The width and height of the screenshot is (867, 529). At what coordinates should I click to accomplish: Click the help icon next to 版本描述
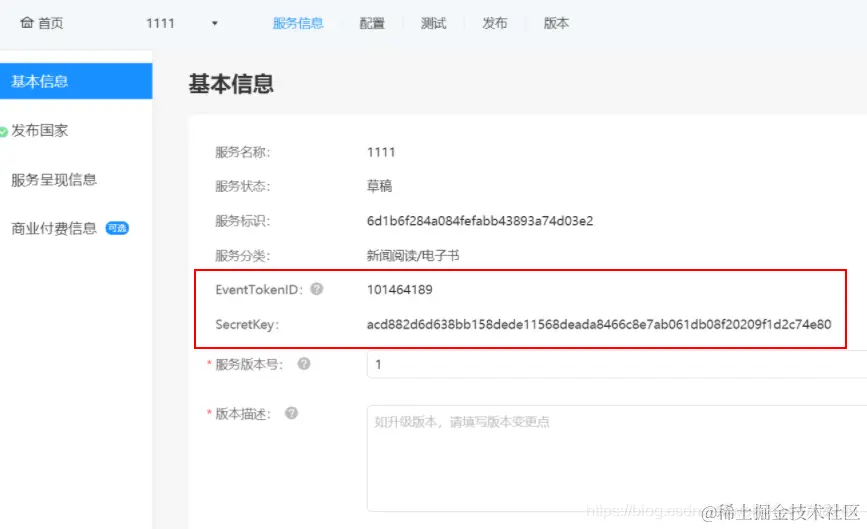[291, 413]
